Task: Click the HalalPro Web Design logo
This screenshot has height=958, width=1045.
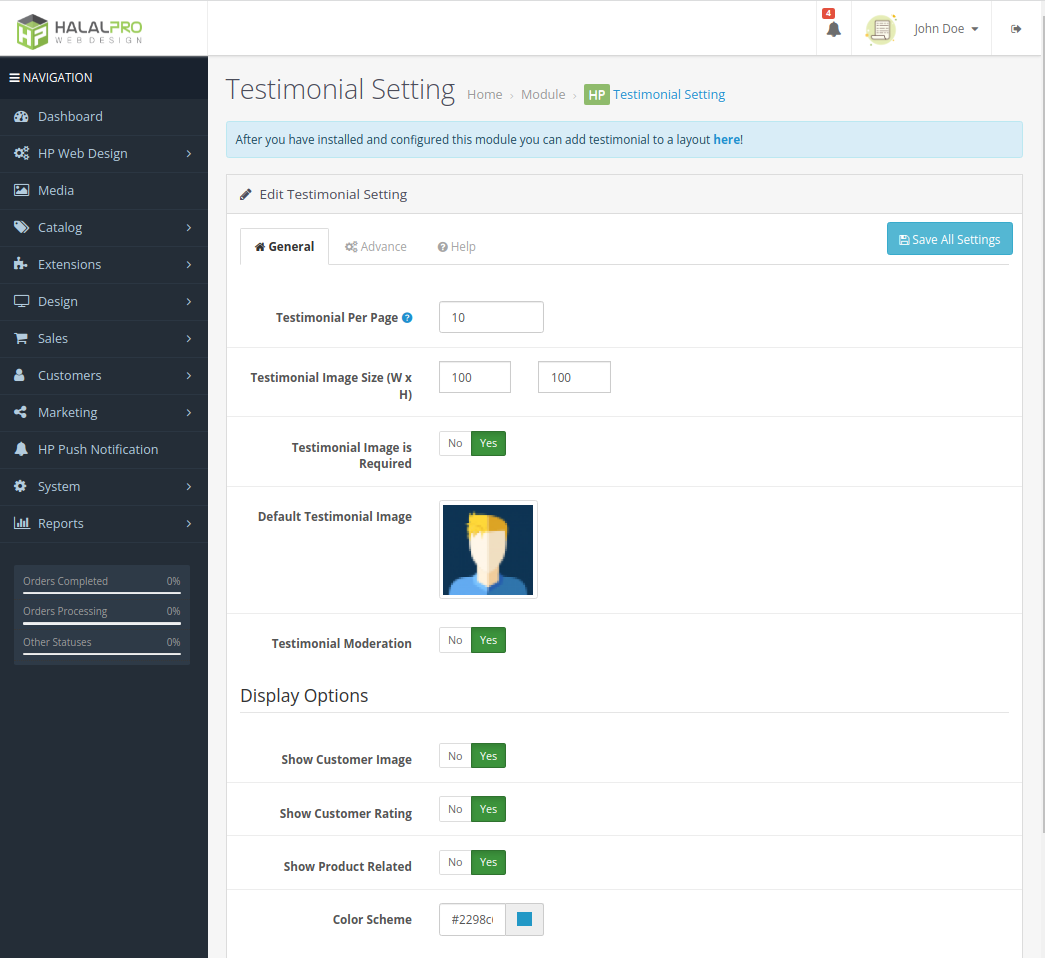Action: point(80,30)
